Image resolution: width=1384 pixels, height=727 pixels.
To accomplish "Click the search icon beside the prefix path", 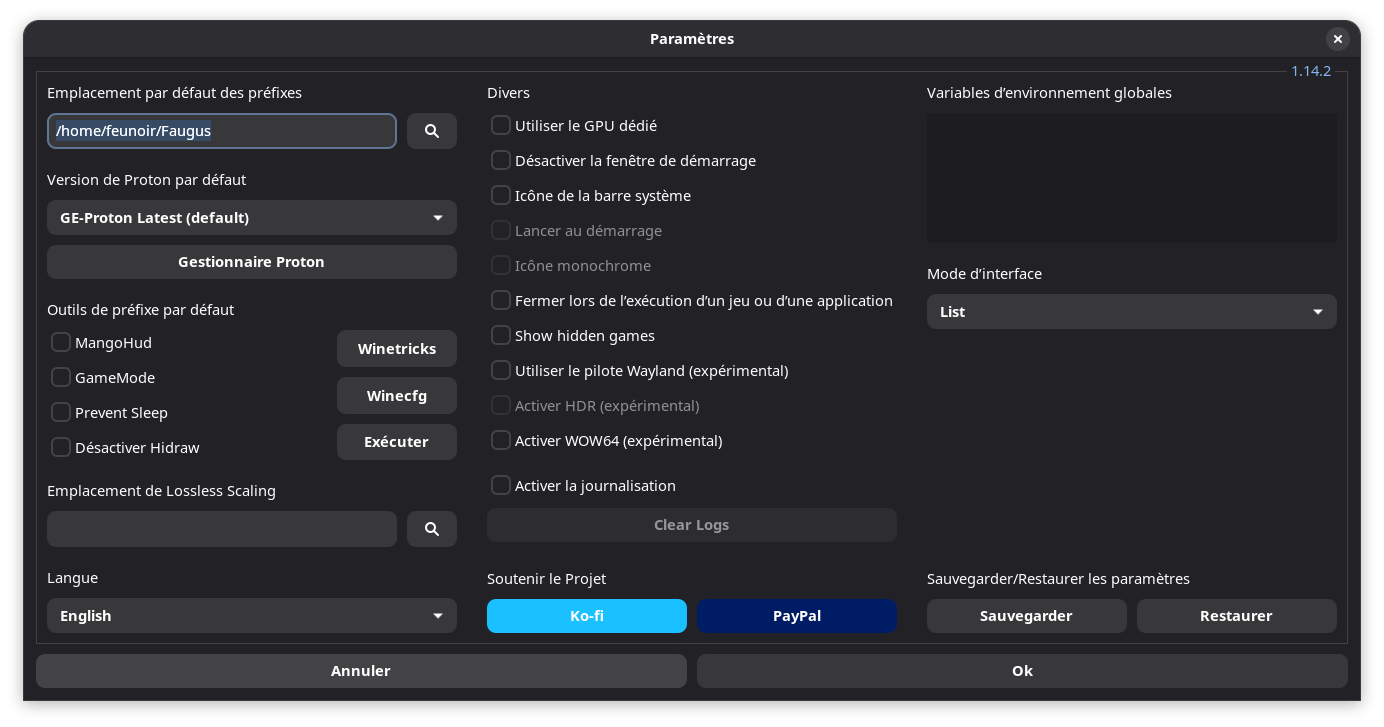I will tap(431, 131).
